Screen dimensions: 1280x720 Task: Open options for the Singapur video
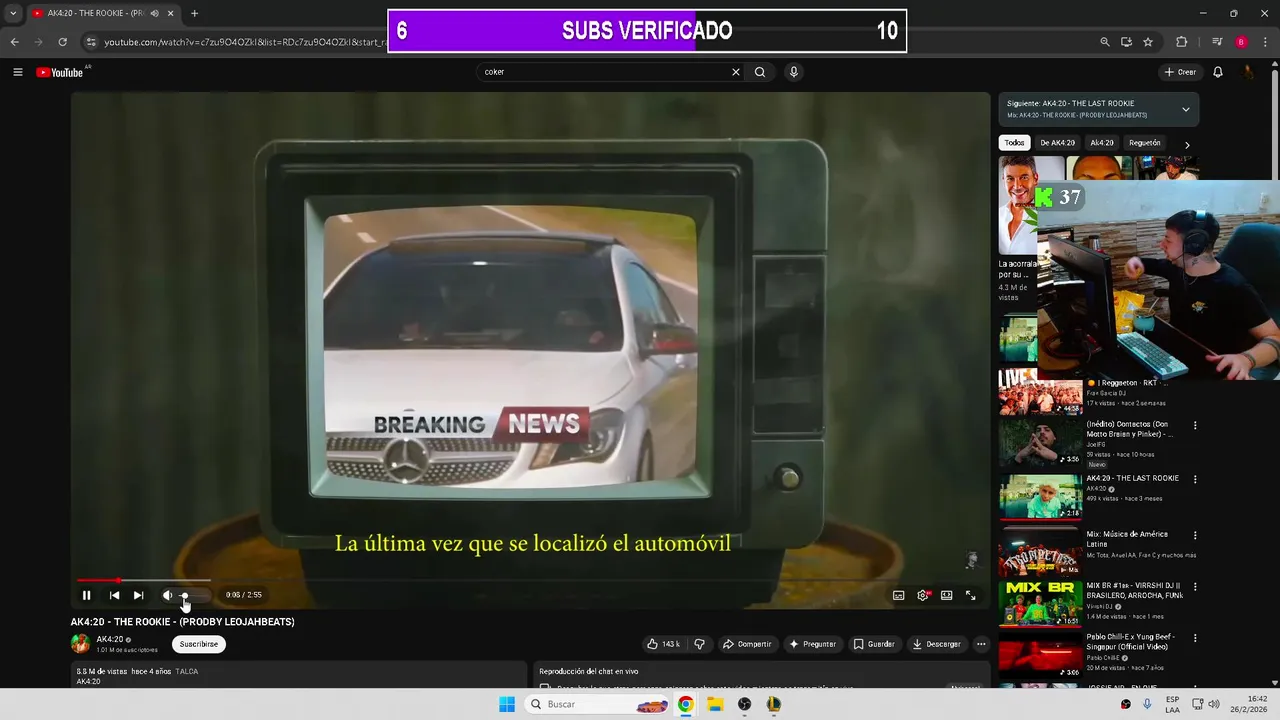(x=1194, y=637)
